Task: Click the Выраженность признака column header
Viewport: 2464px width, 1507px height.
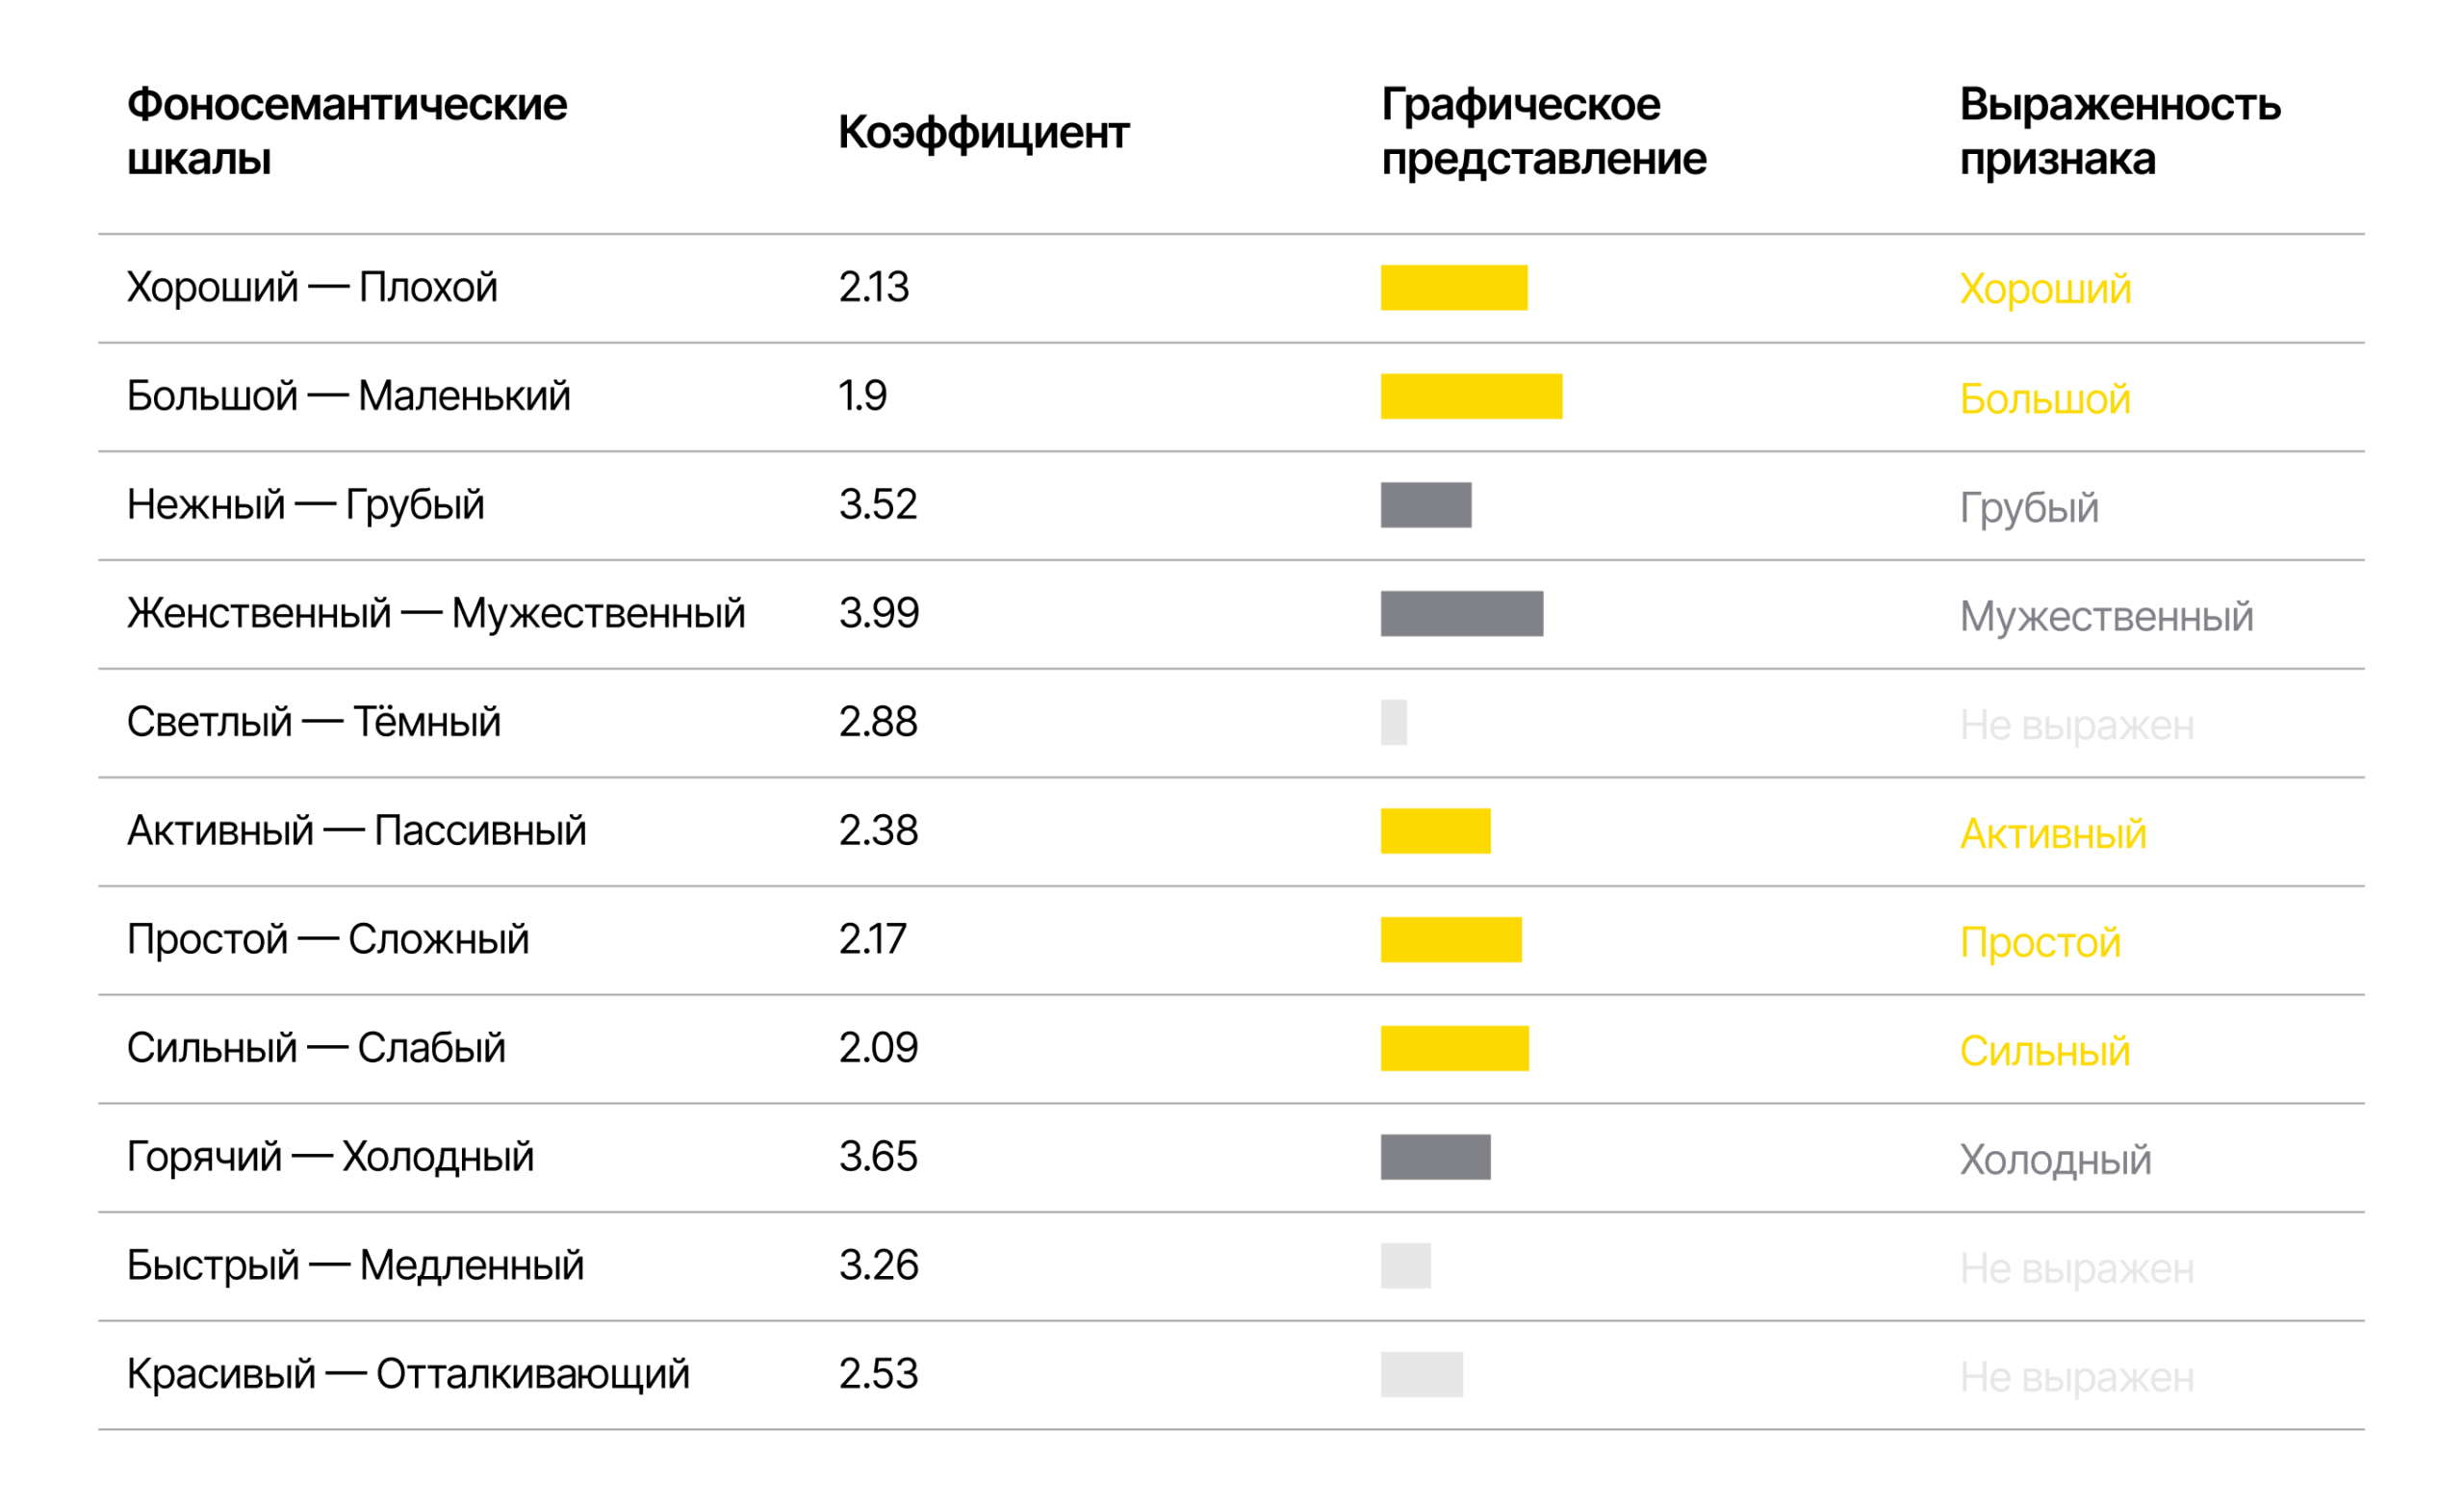Action: tap(2119, 132)
